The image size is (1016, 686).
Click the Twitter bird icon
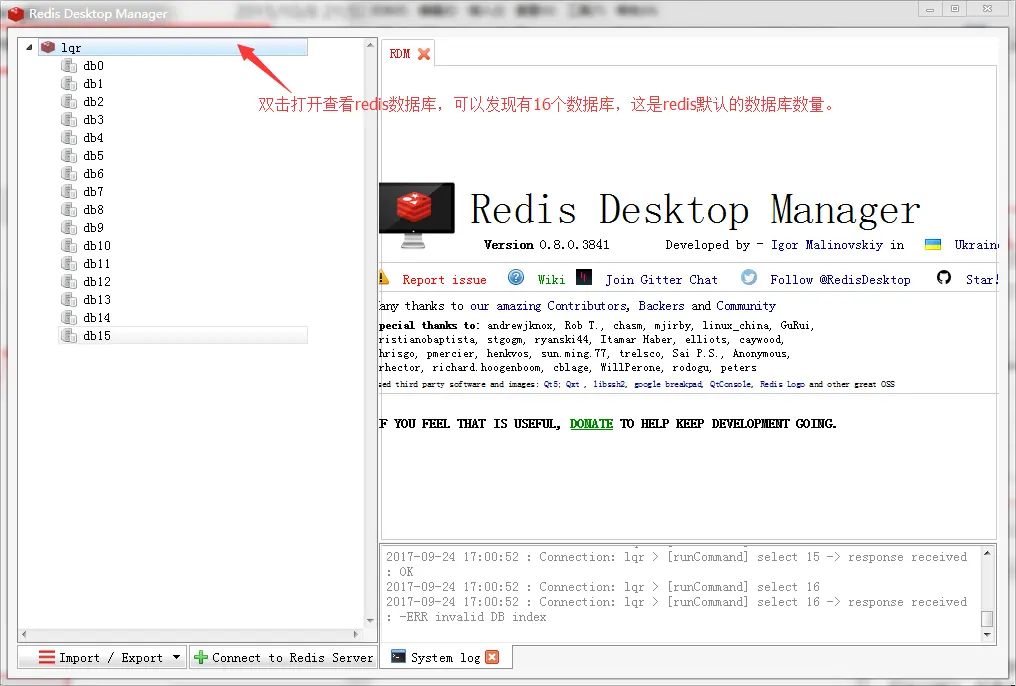point(749,278)
